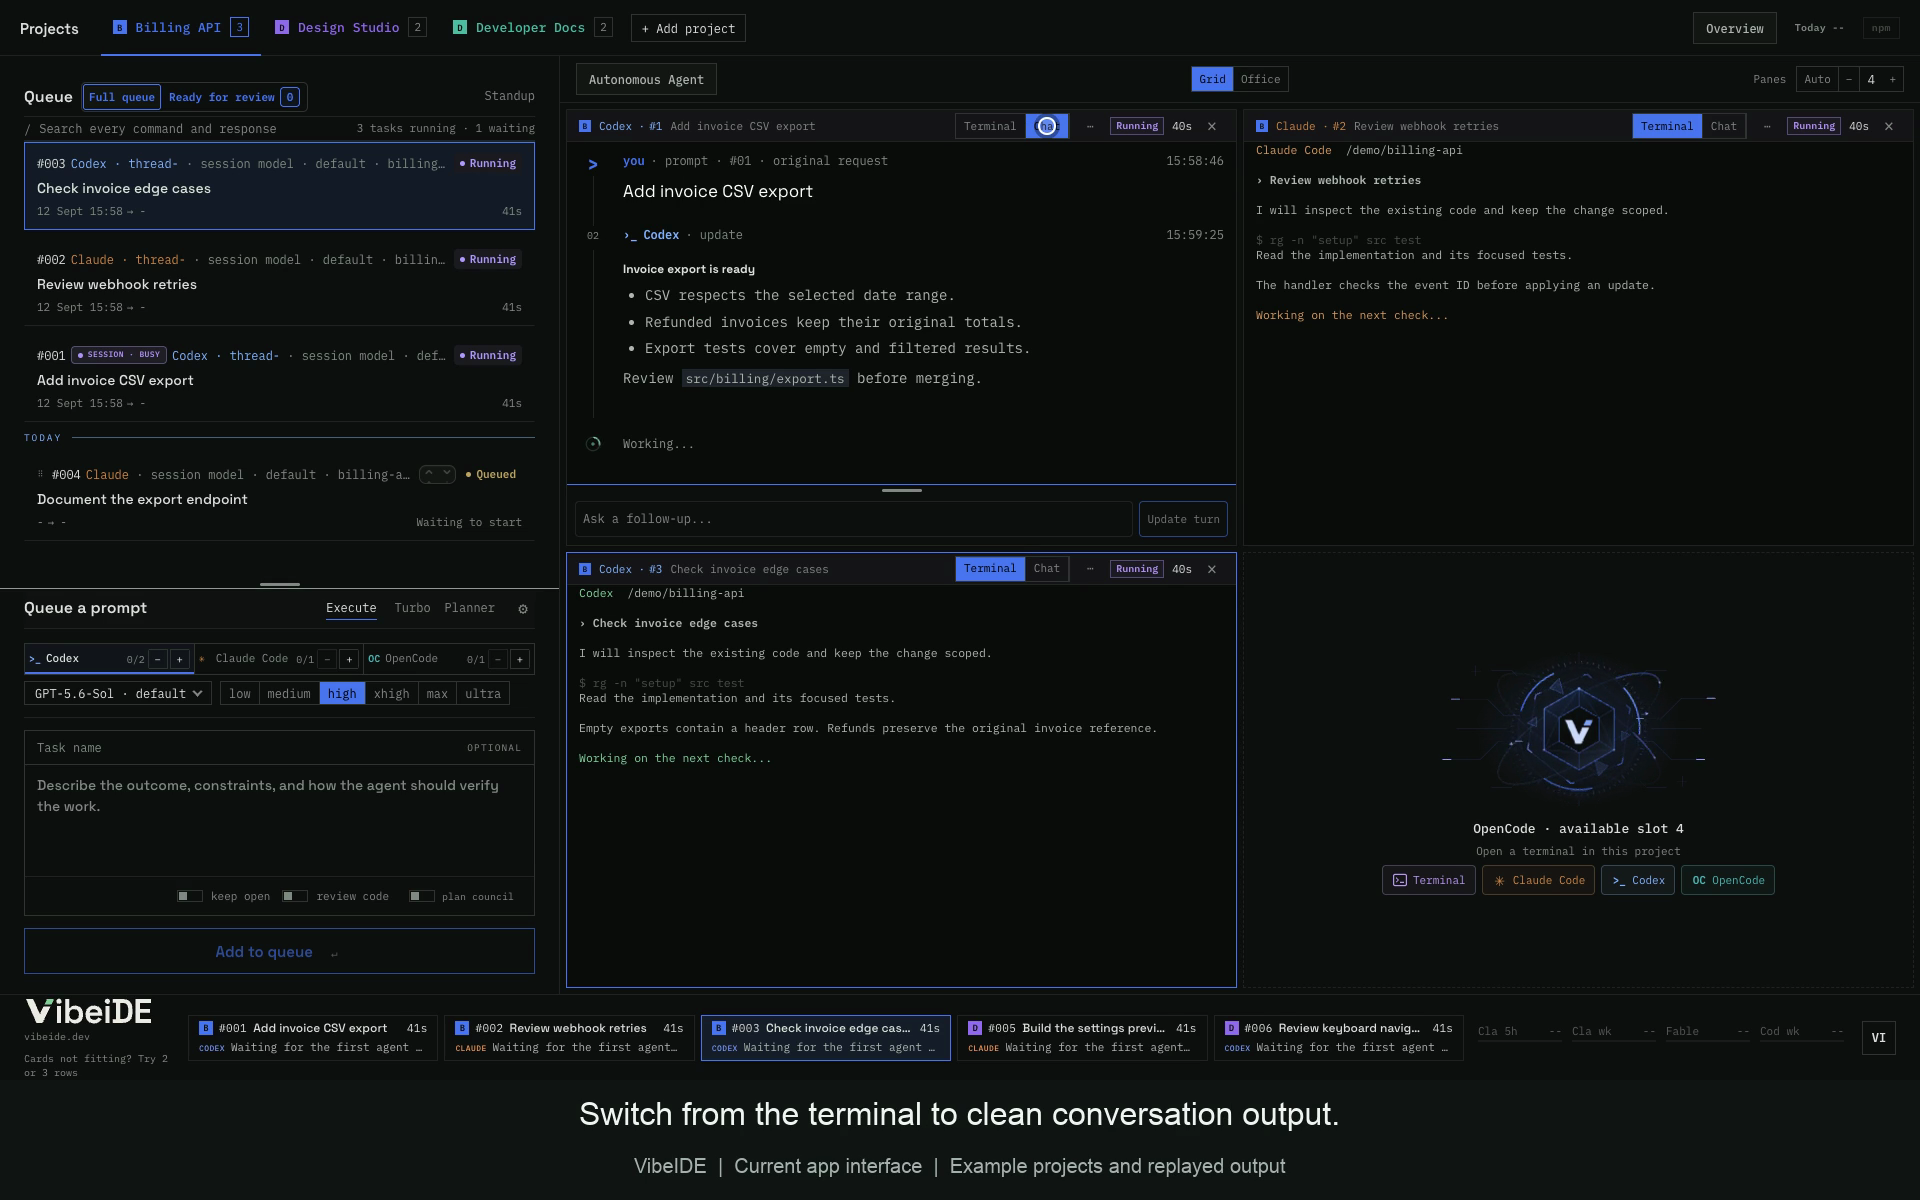
Task: Increase OpenCode agent count with plus
Action: coord(520,659)
